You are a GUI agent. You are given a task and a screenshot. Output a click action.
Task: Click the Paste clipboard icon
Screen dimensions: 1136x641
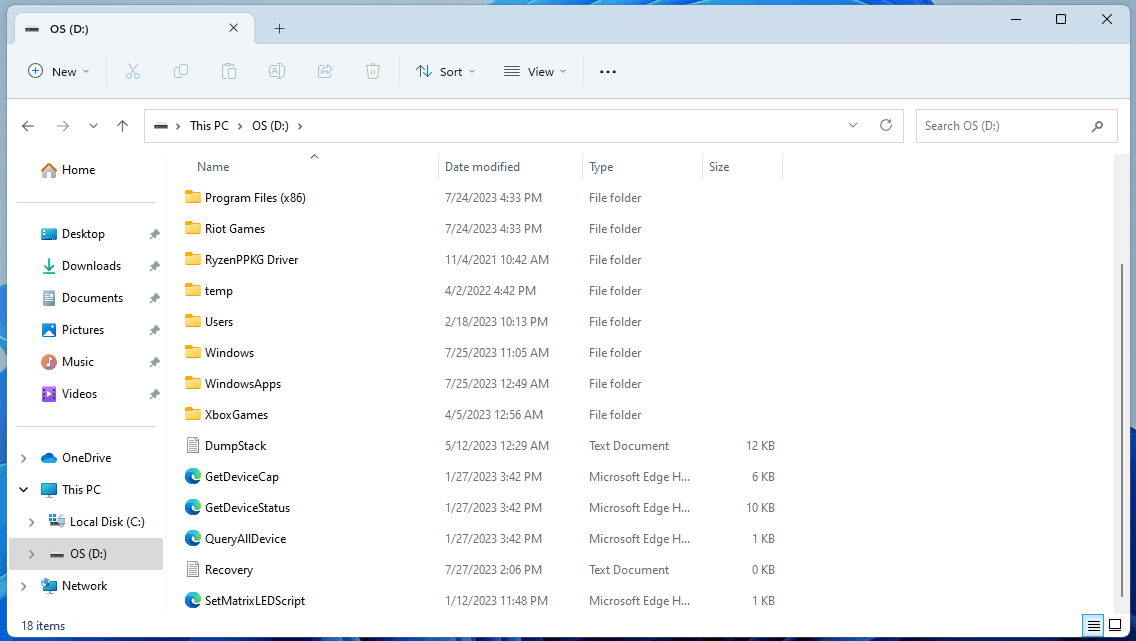229,71
